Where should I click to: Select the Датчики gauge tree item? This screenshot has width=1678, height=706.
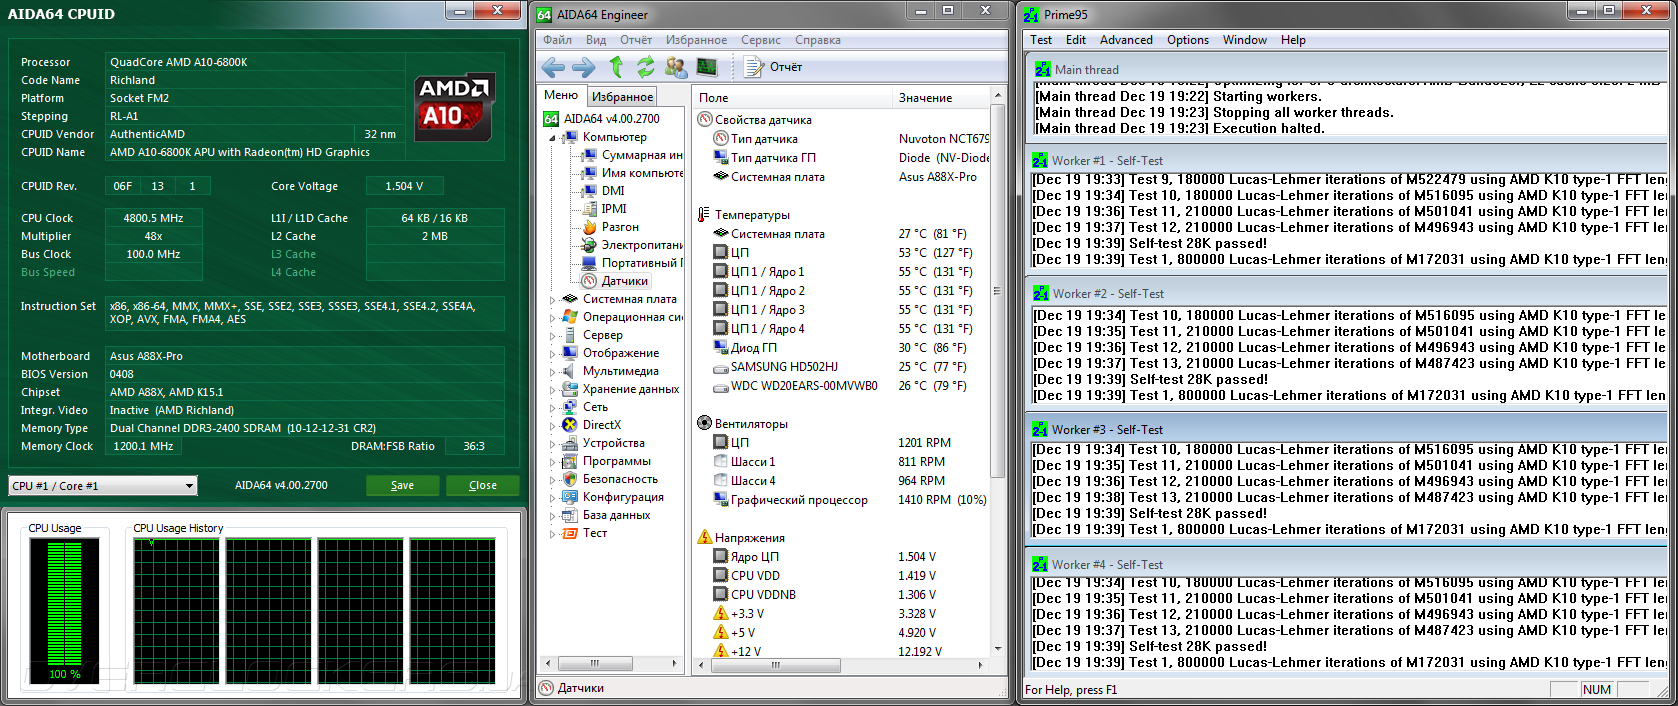(x=616, y=281)
